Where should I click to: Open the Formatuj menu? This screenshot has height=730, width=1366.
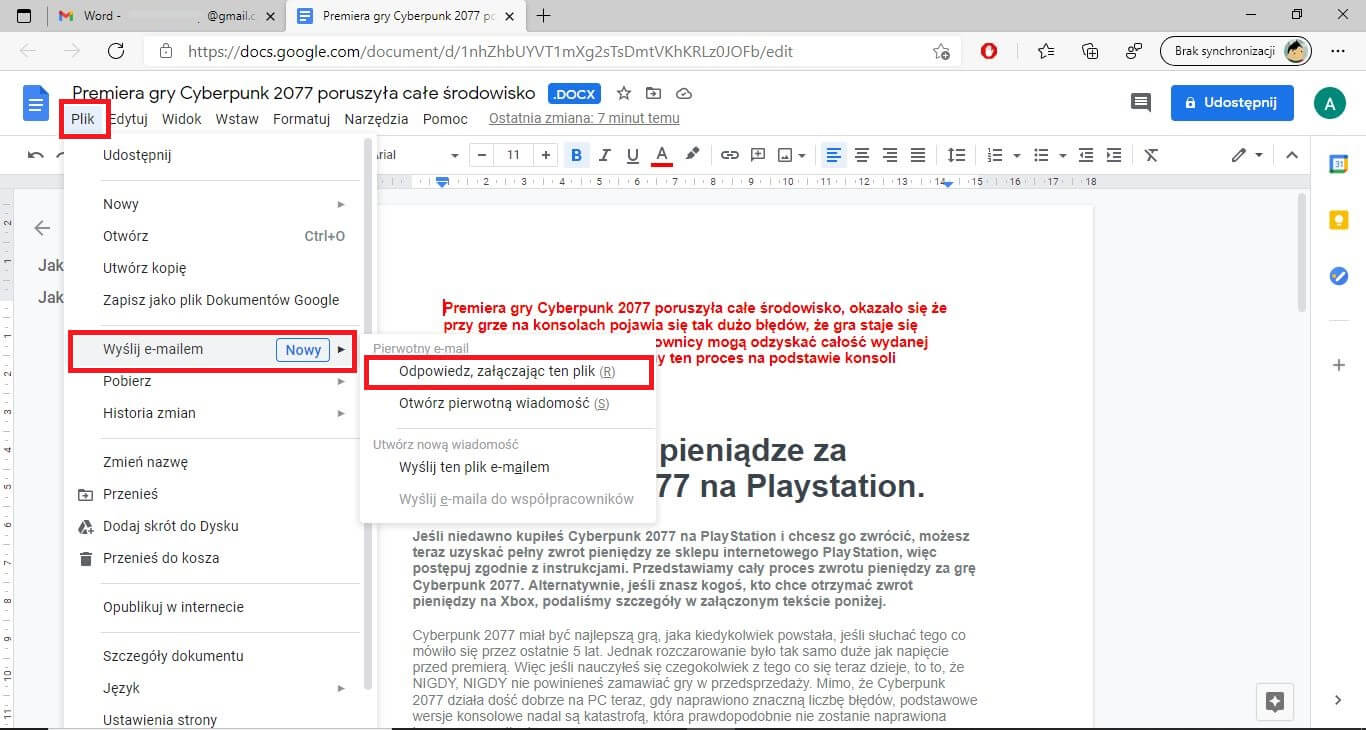tap(302, 119)
